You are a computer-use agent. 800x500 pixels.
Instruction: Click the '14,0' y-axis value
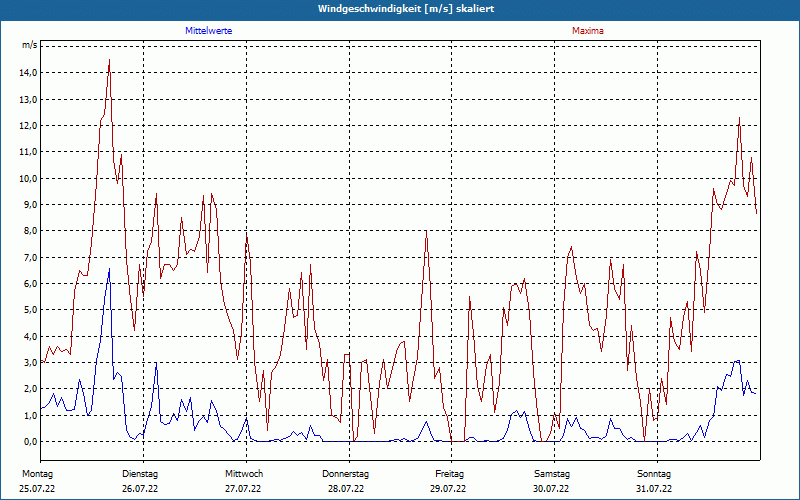click(x=29, y=73)
